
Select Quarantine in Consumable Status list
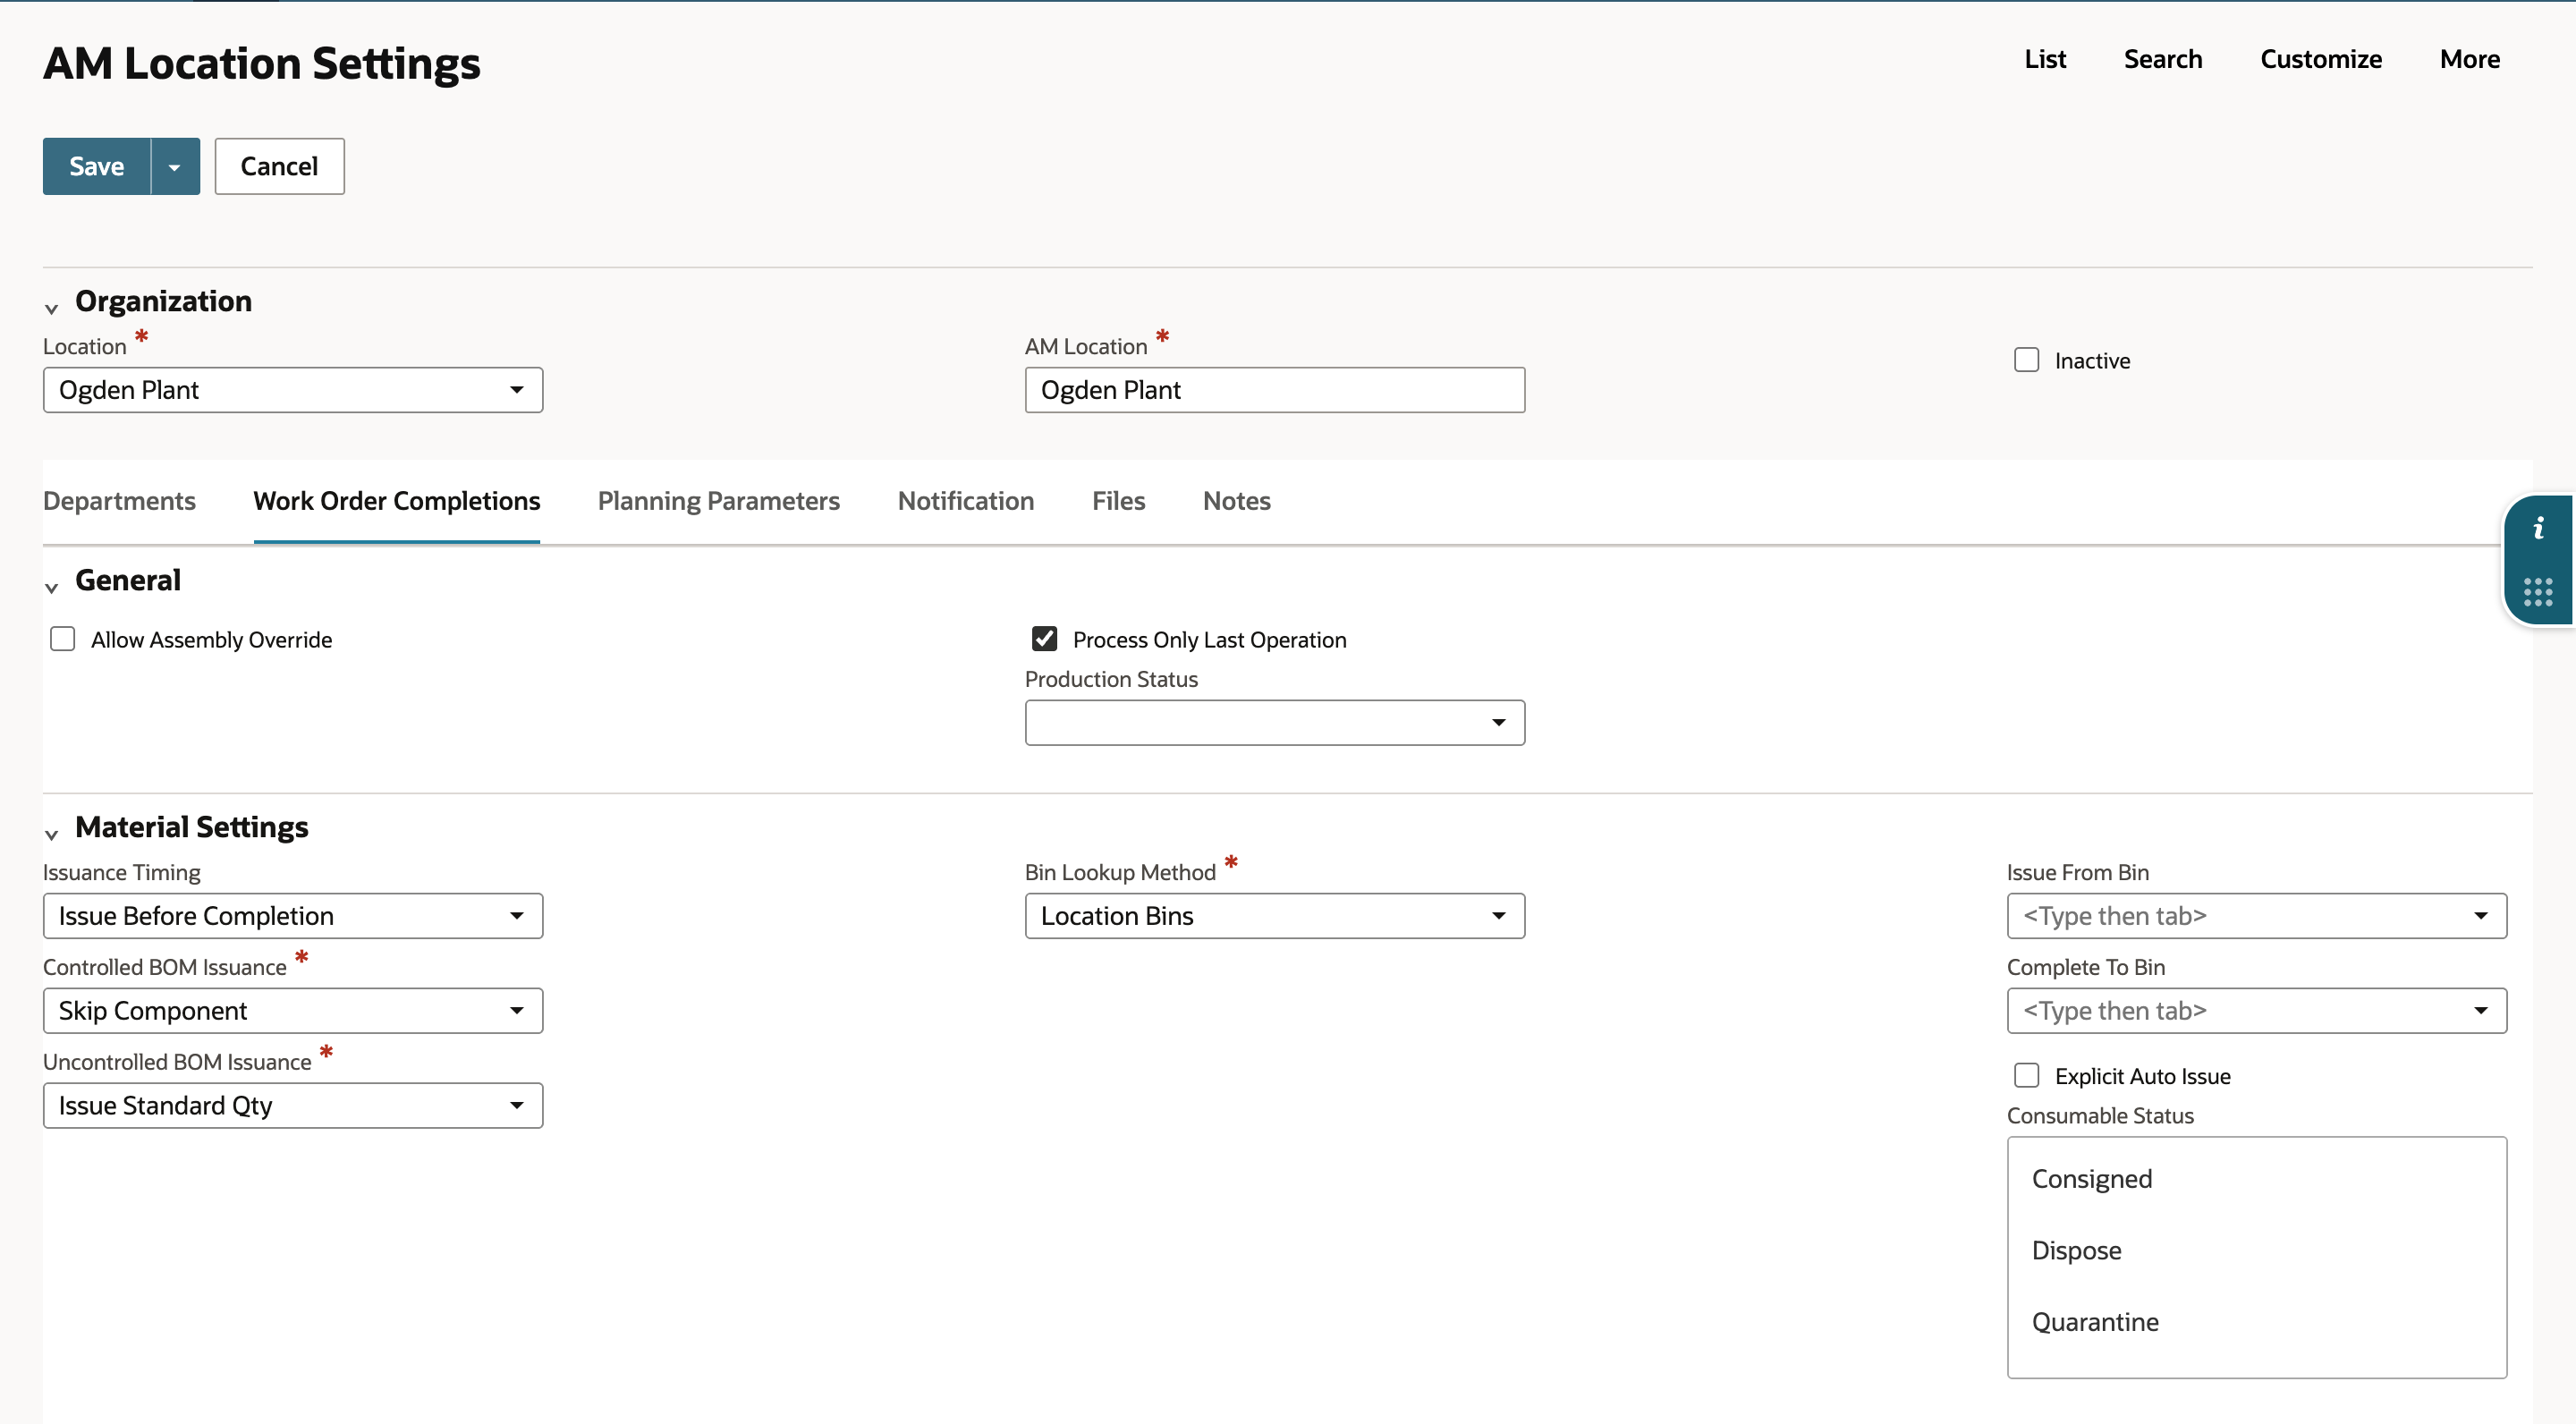tap(2256, 1322)
